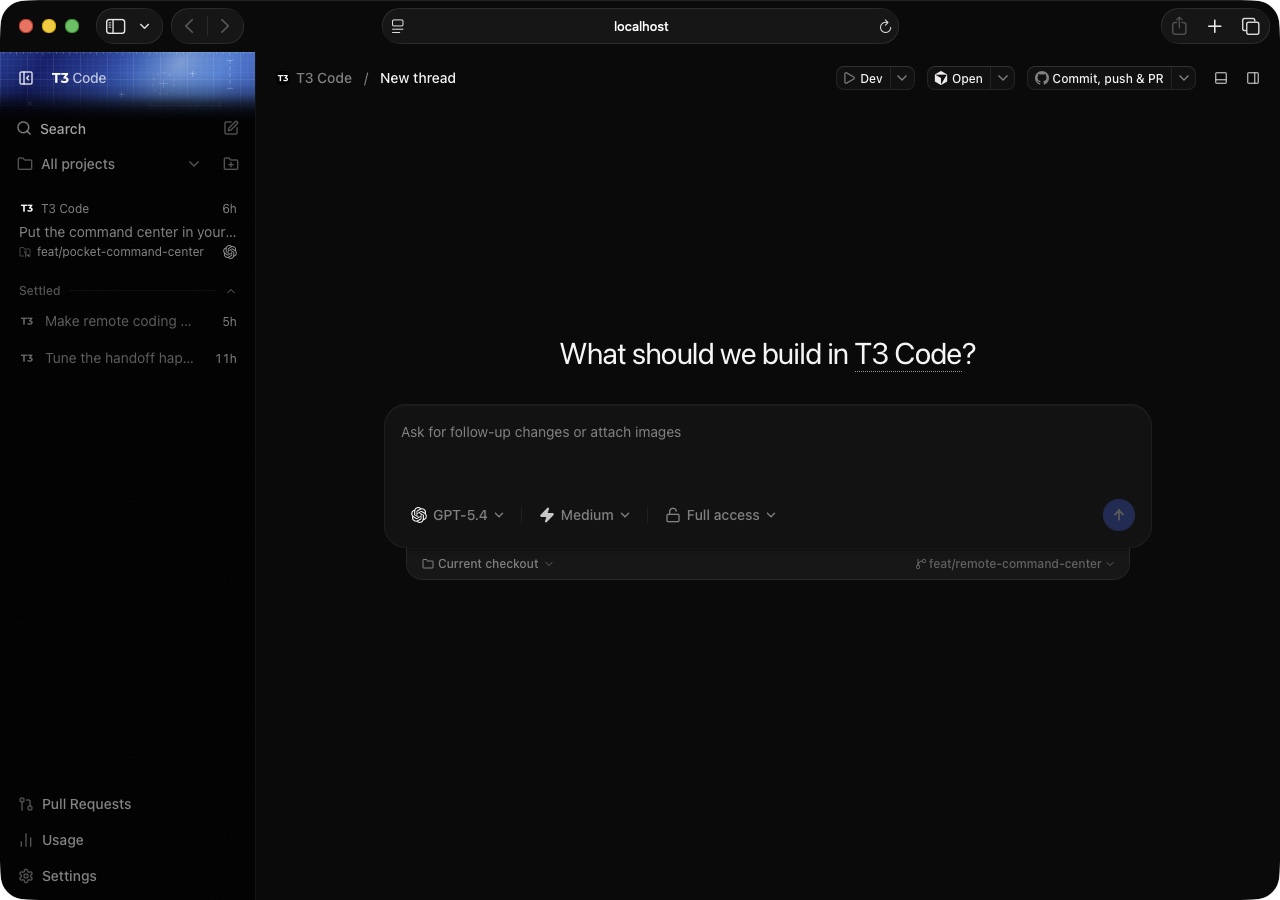
Task: Click the Search magnifier in sidebar
Action: 25,128
